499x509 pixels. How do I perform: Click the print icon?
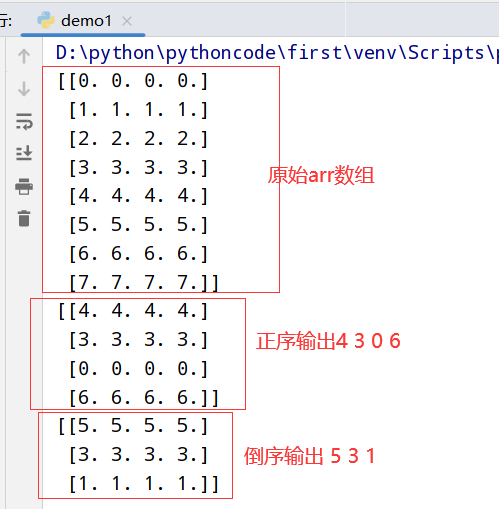pos(24,187)
